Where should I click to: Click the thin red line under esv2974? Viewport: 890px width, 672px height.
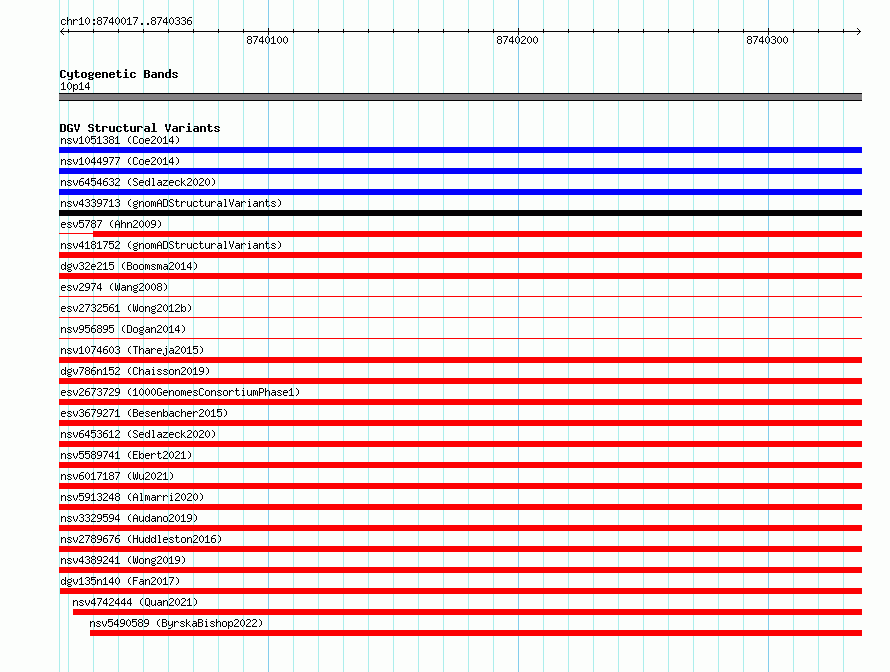point(460,296)
